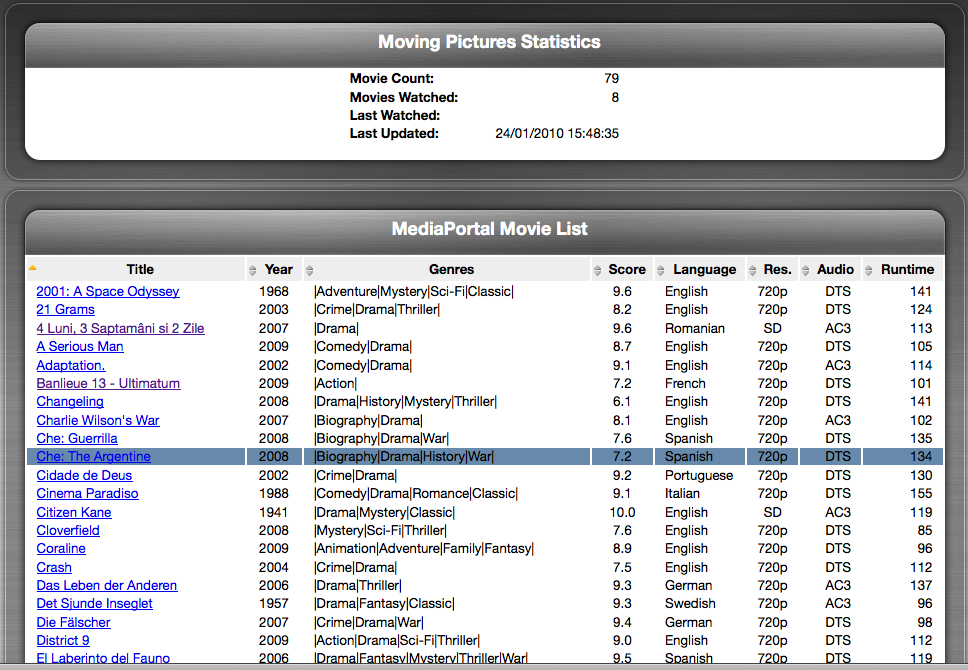Sort movies by Language column header
The width and height of the screenshot is (968, 670).
click(704, 270)
